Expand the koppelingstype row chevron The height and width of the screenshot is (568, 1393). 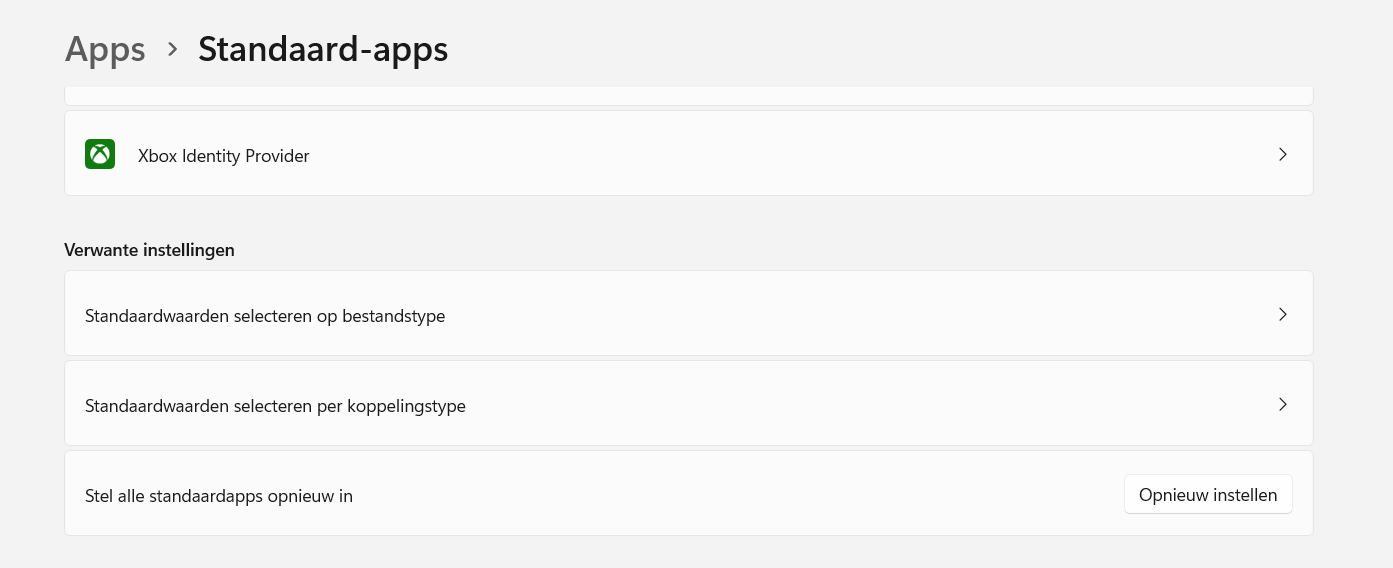click(1283, 404)
